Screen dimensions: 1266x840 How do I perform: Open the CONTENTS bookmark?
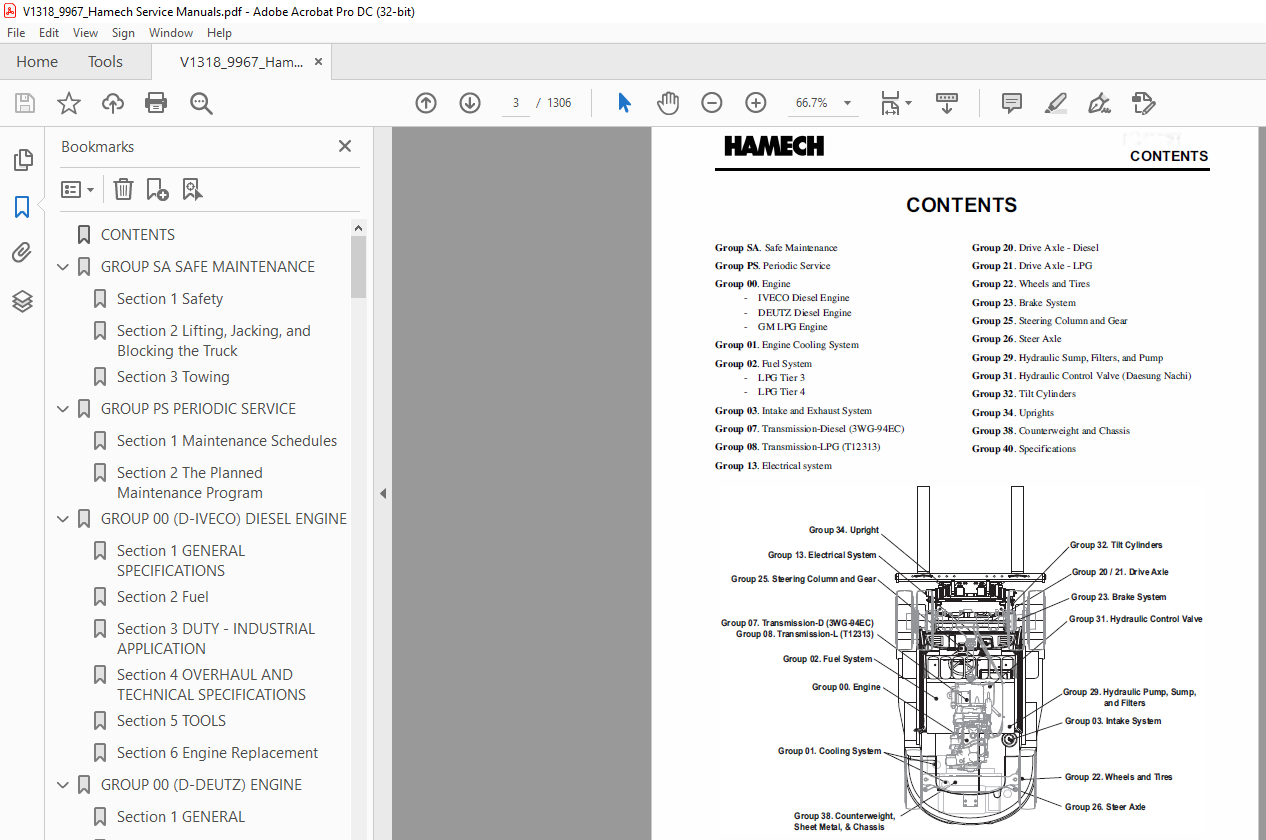click(x=138, y=235)
